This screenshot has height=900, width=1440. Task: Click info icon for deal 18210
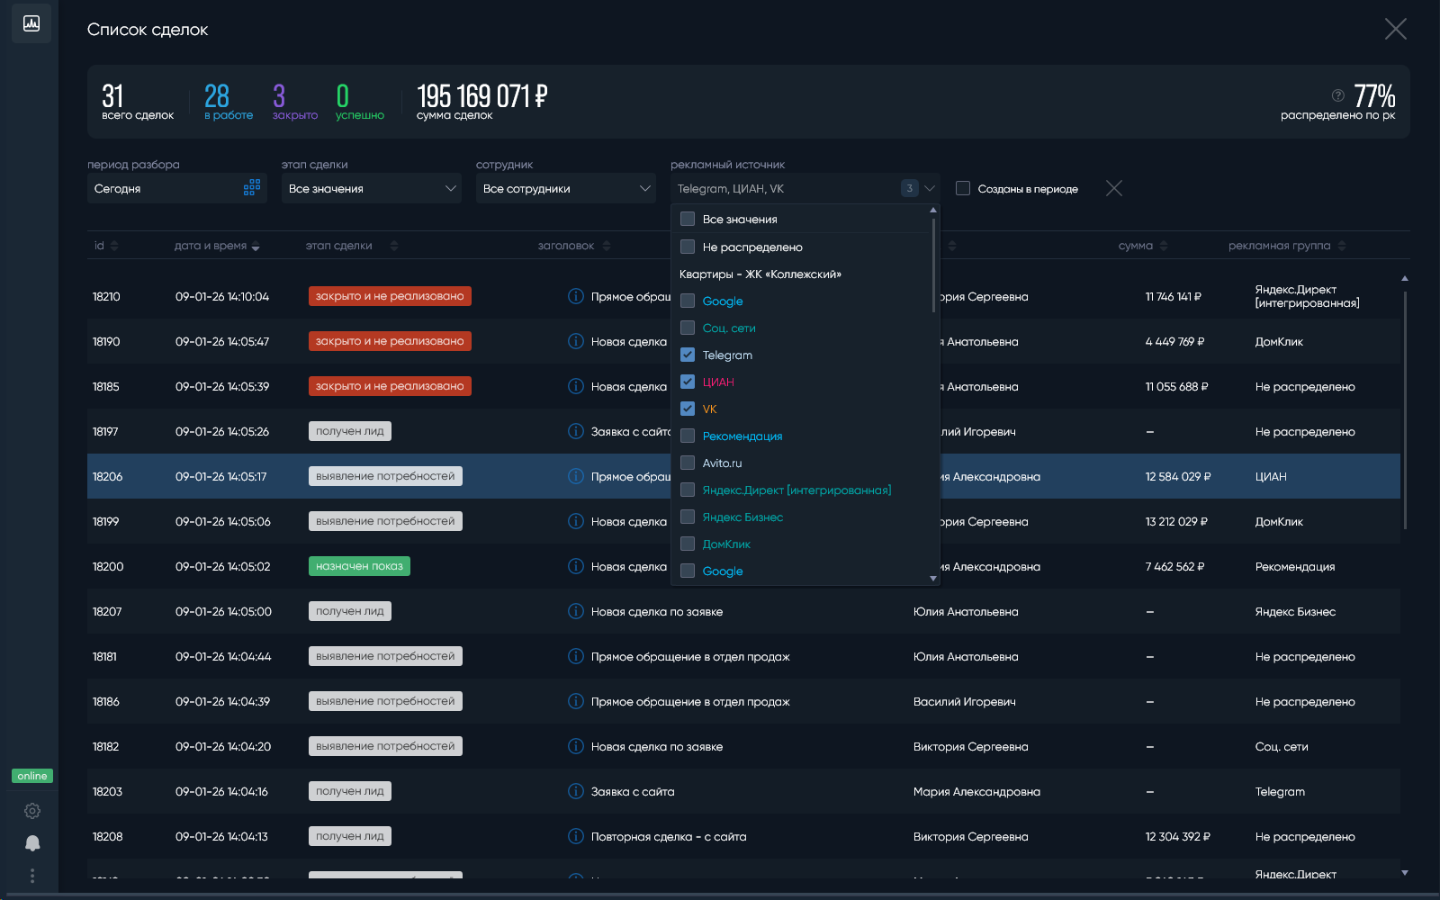pyautogui.click(x=576, y=296)
